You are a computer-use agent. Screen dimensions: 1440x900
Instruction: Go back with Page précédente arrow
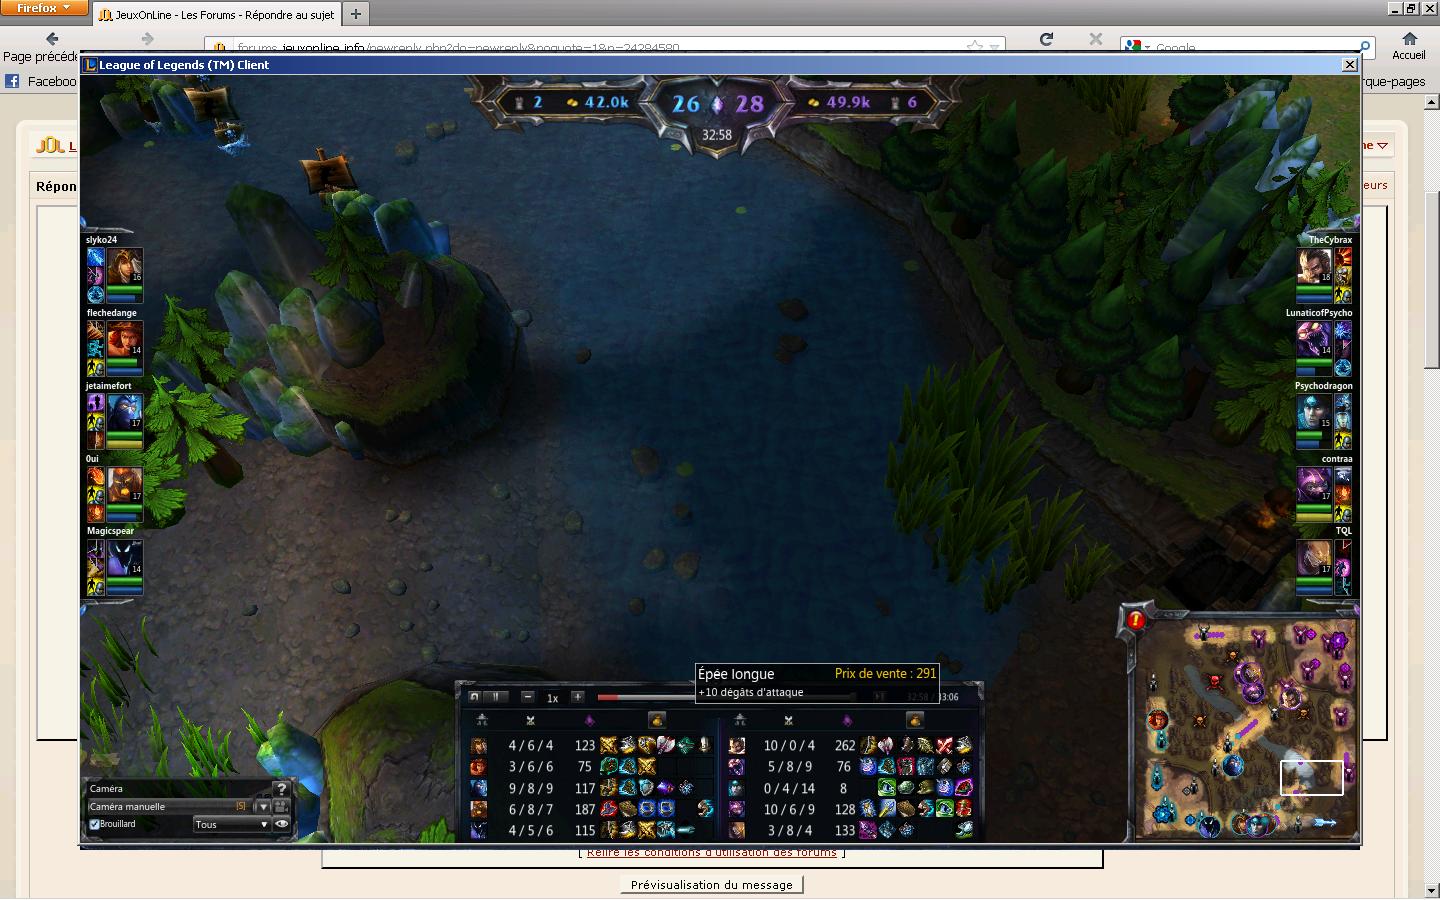(x=52, y=39)
